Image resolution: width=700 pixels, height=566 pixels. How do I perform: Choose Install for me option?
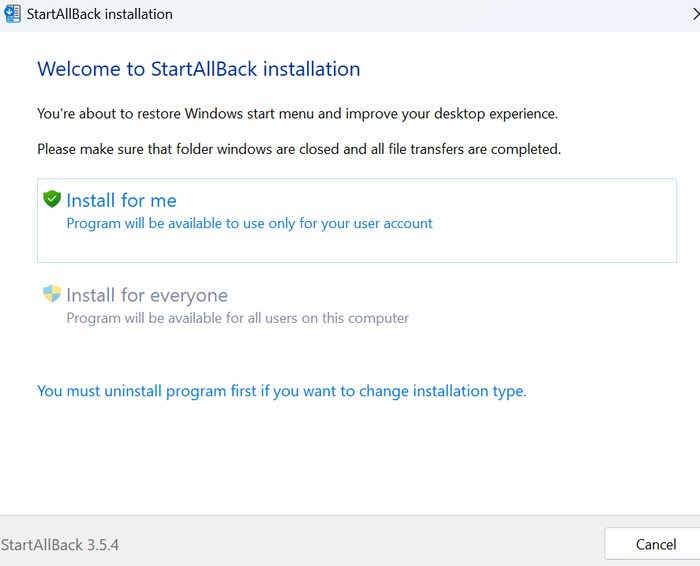[357, 221]
